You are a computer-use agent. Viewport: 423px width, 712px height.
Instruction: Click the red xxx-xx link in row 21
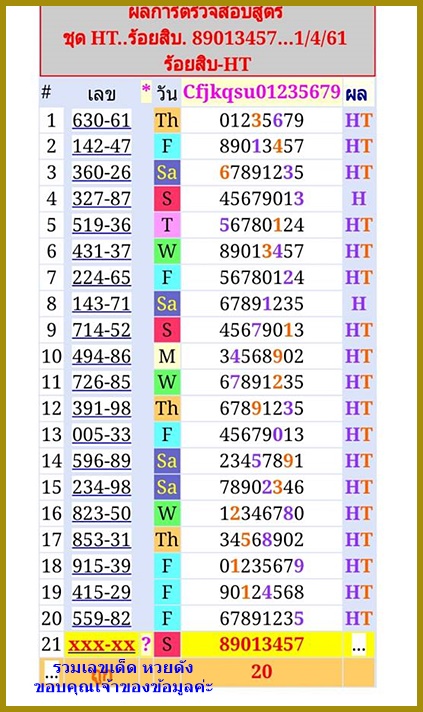click(x=102, y=645)
